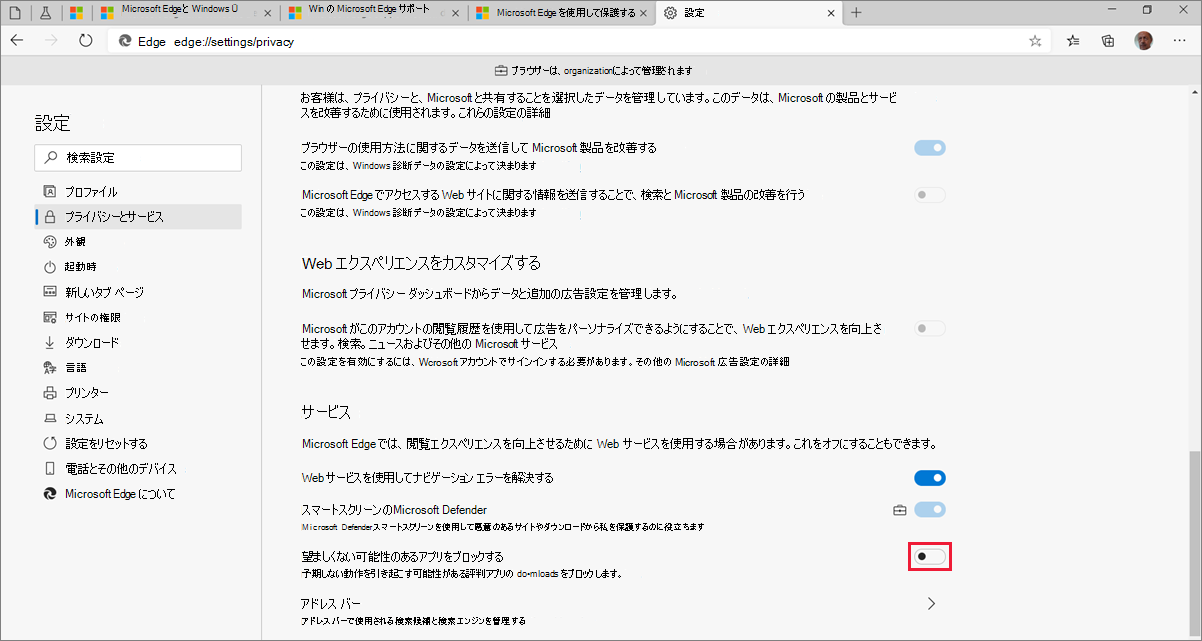
Task: Click the organizationによって管理されます banner text
Action: 628,71
